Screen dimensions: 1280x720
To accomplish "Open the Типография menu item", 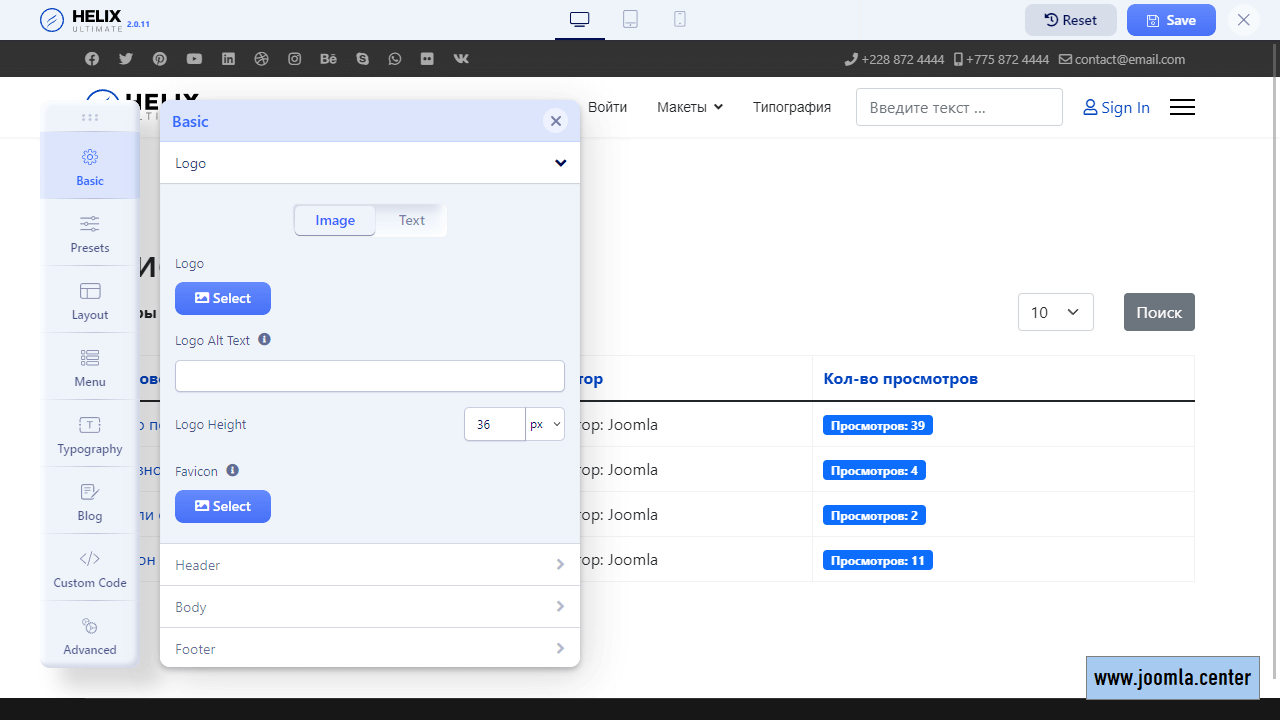I will (792, 107).
